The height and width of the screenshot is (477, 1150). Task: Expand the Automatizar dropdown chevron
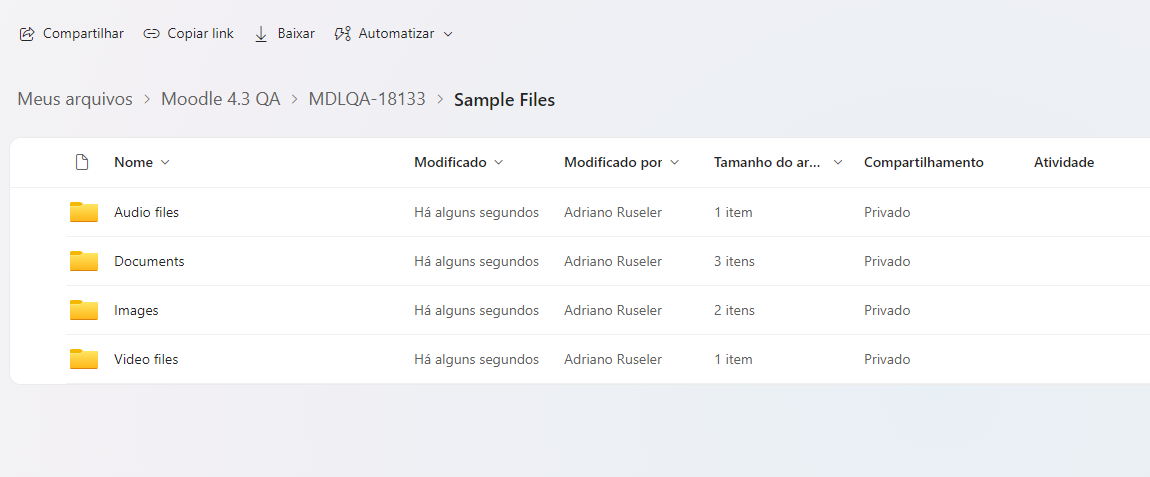tap(449, 34)
